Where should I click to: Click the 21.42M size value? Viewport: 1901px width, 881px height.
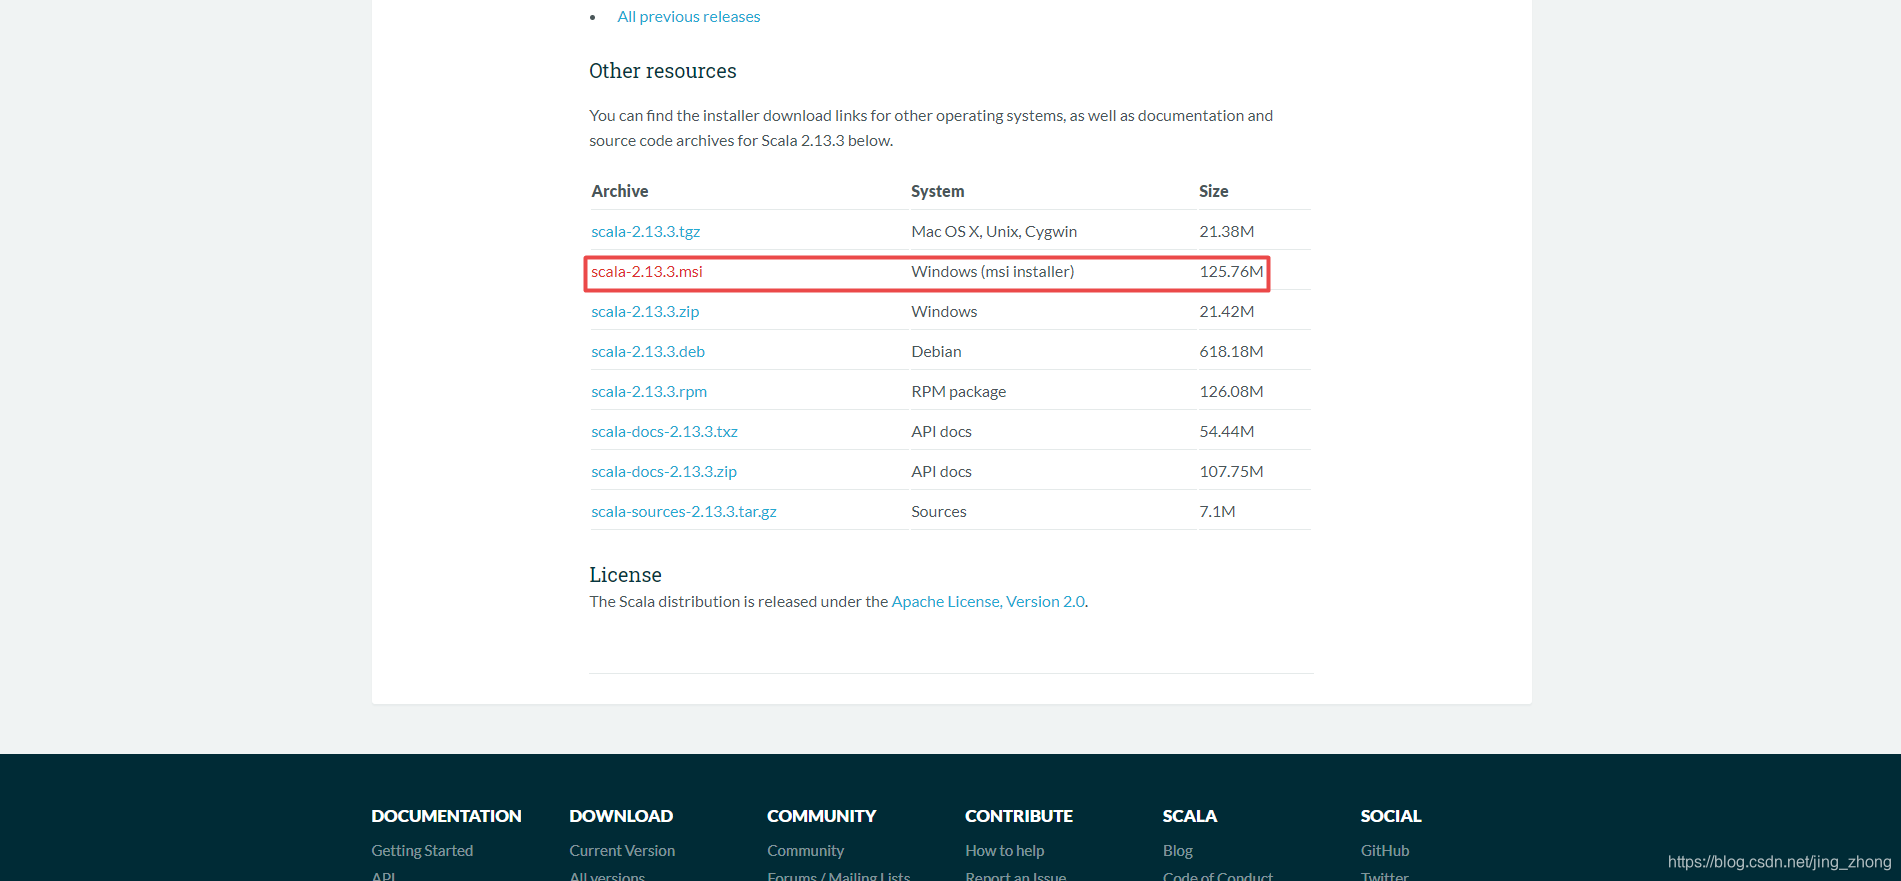click(1227, 311)
